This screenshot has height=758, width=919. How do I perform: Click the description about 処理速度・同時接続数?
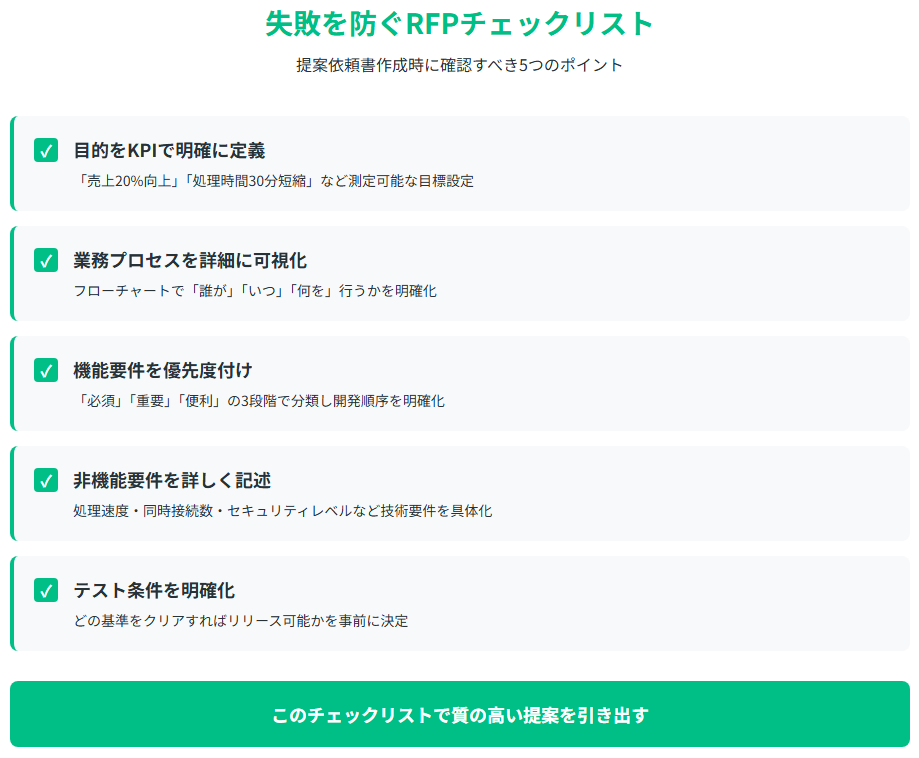point(283,511)
